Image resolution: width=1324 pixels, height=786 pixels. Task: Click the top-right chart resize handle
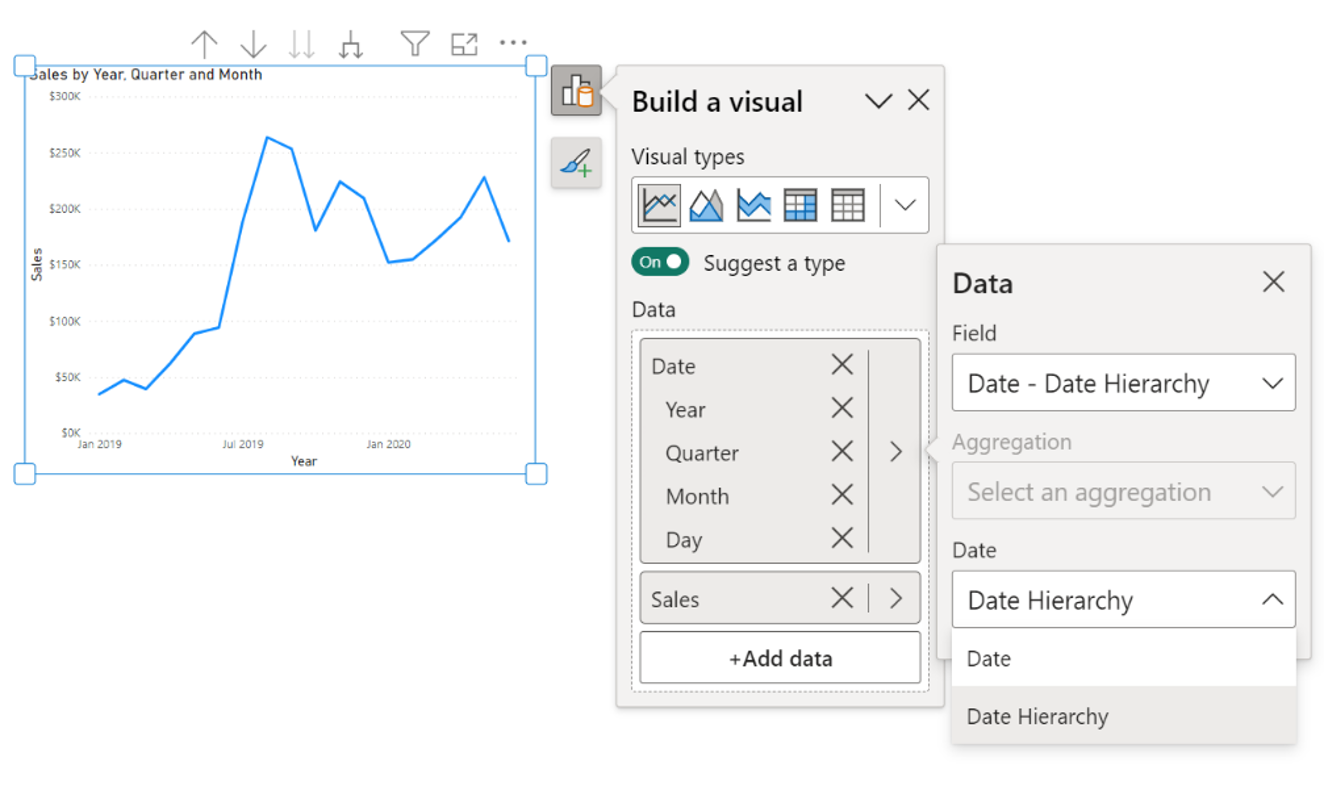pos(536,66)
